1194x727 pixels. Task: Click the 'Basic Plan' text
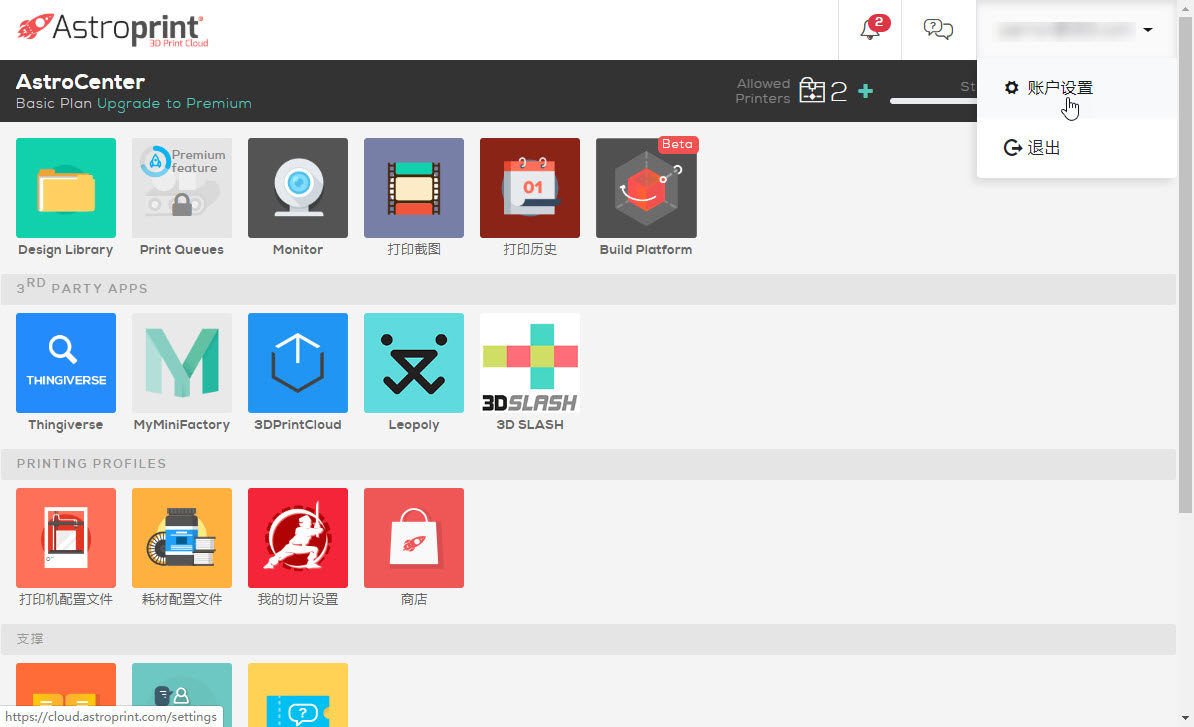point(53,104)
